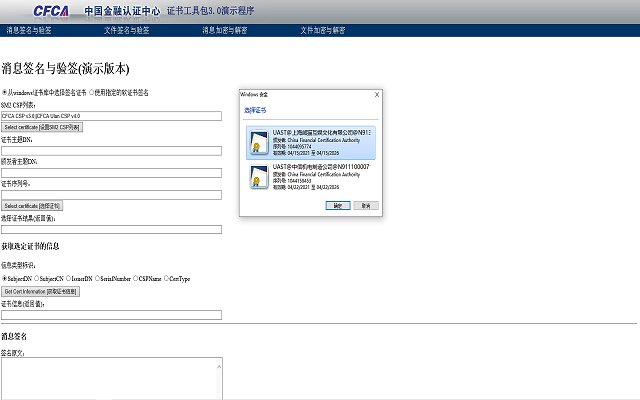Select the certificate ending in N913
This screenshot has width=640, height=400.
coord(311,142)
